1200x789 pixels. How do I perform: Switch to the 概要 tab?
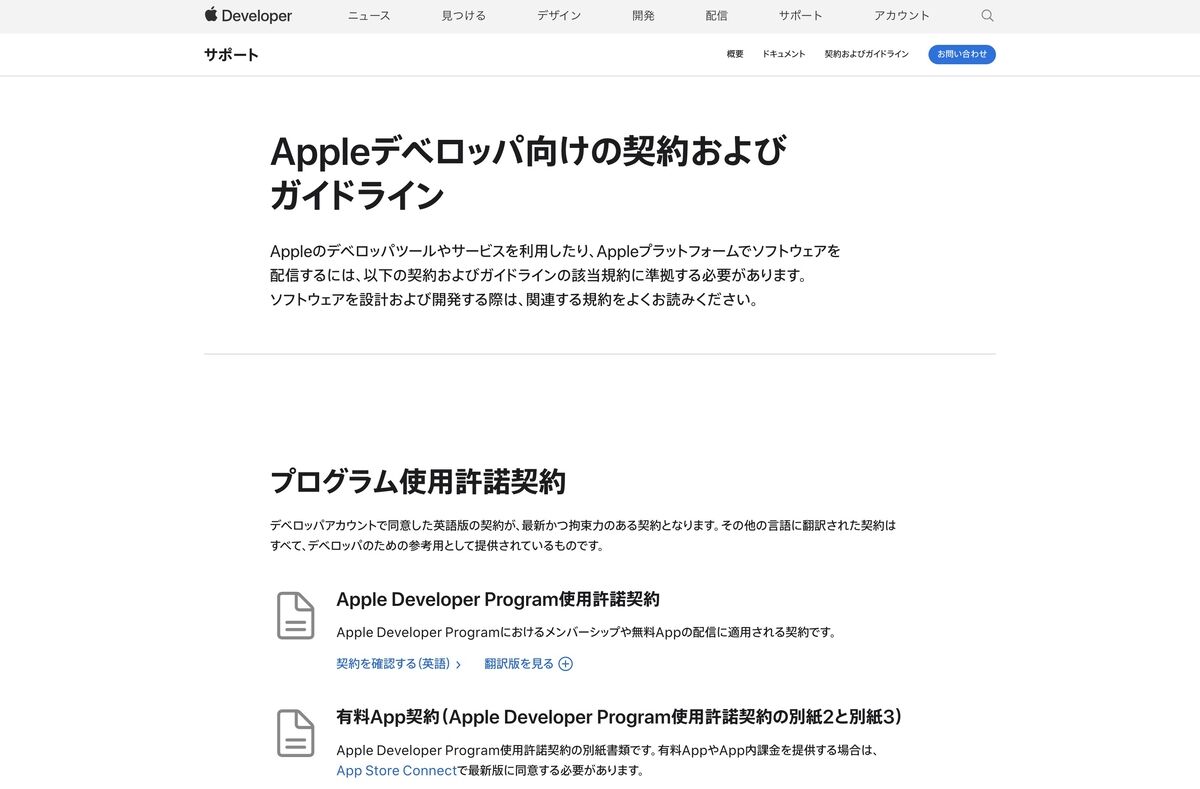click(735, 54)
